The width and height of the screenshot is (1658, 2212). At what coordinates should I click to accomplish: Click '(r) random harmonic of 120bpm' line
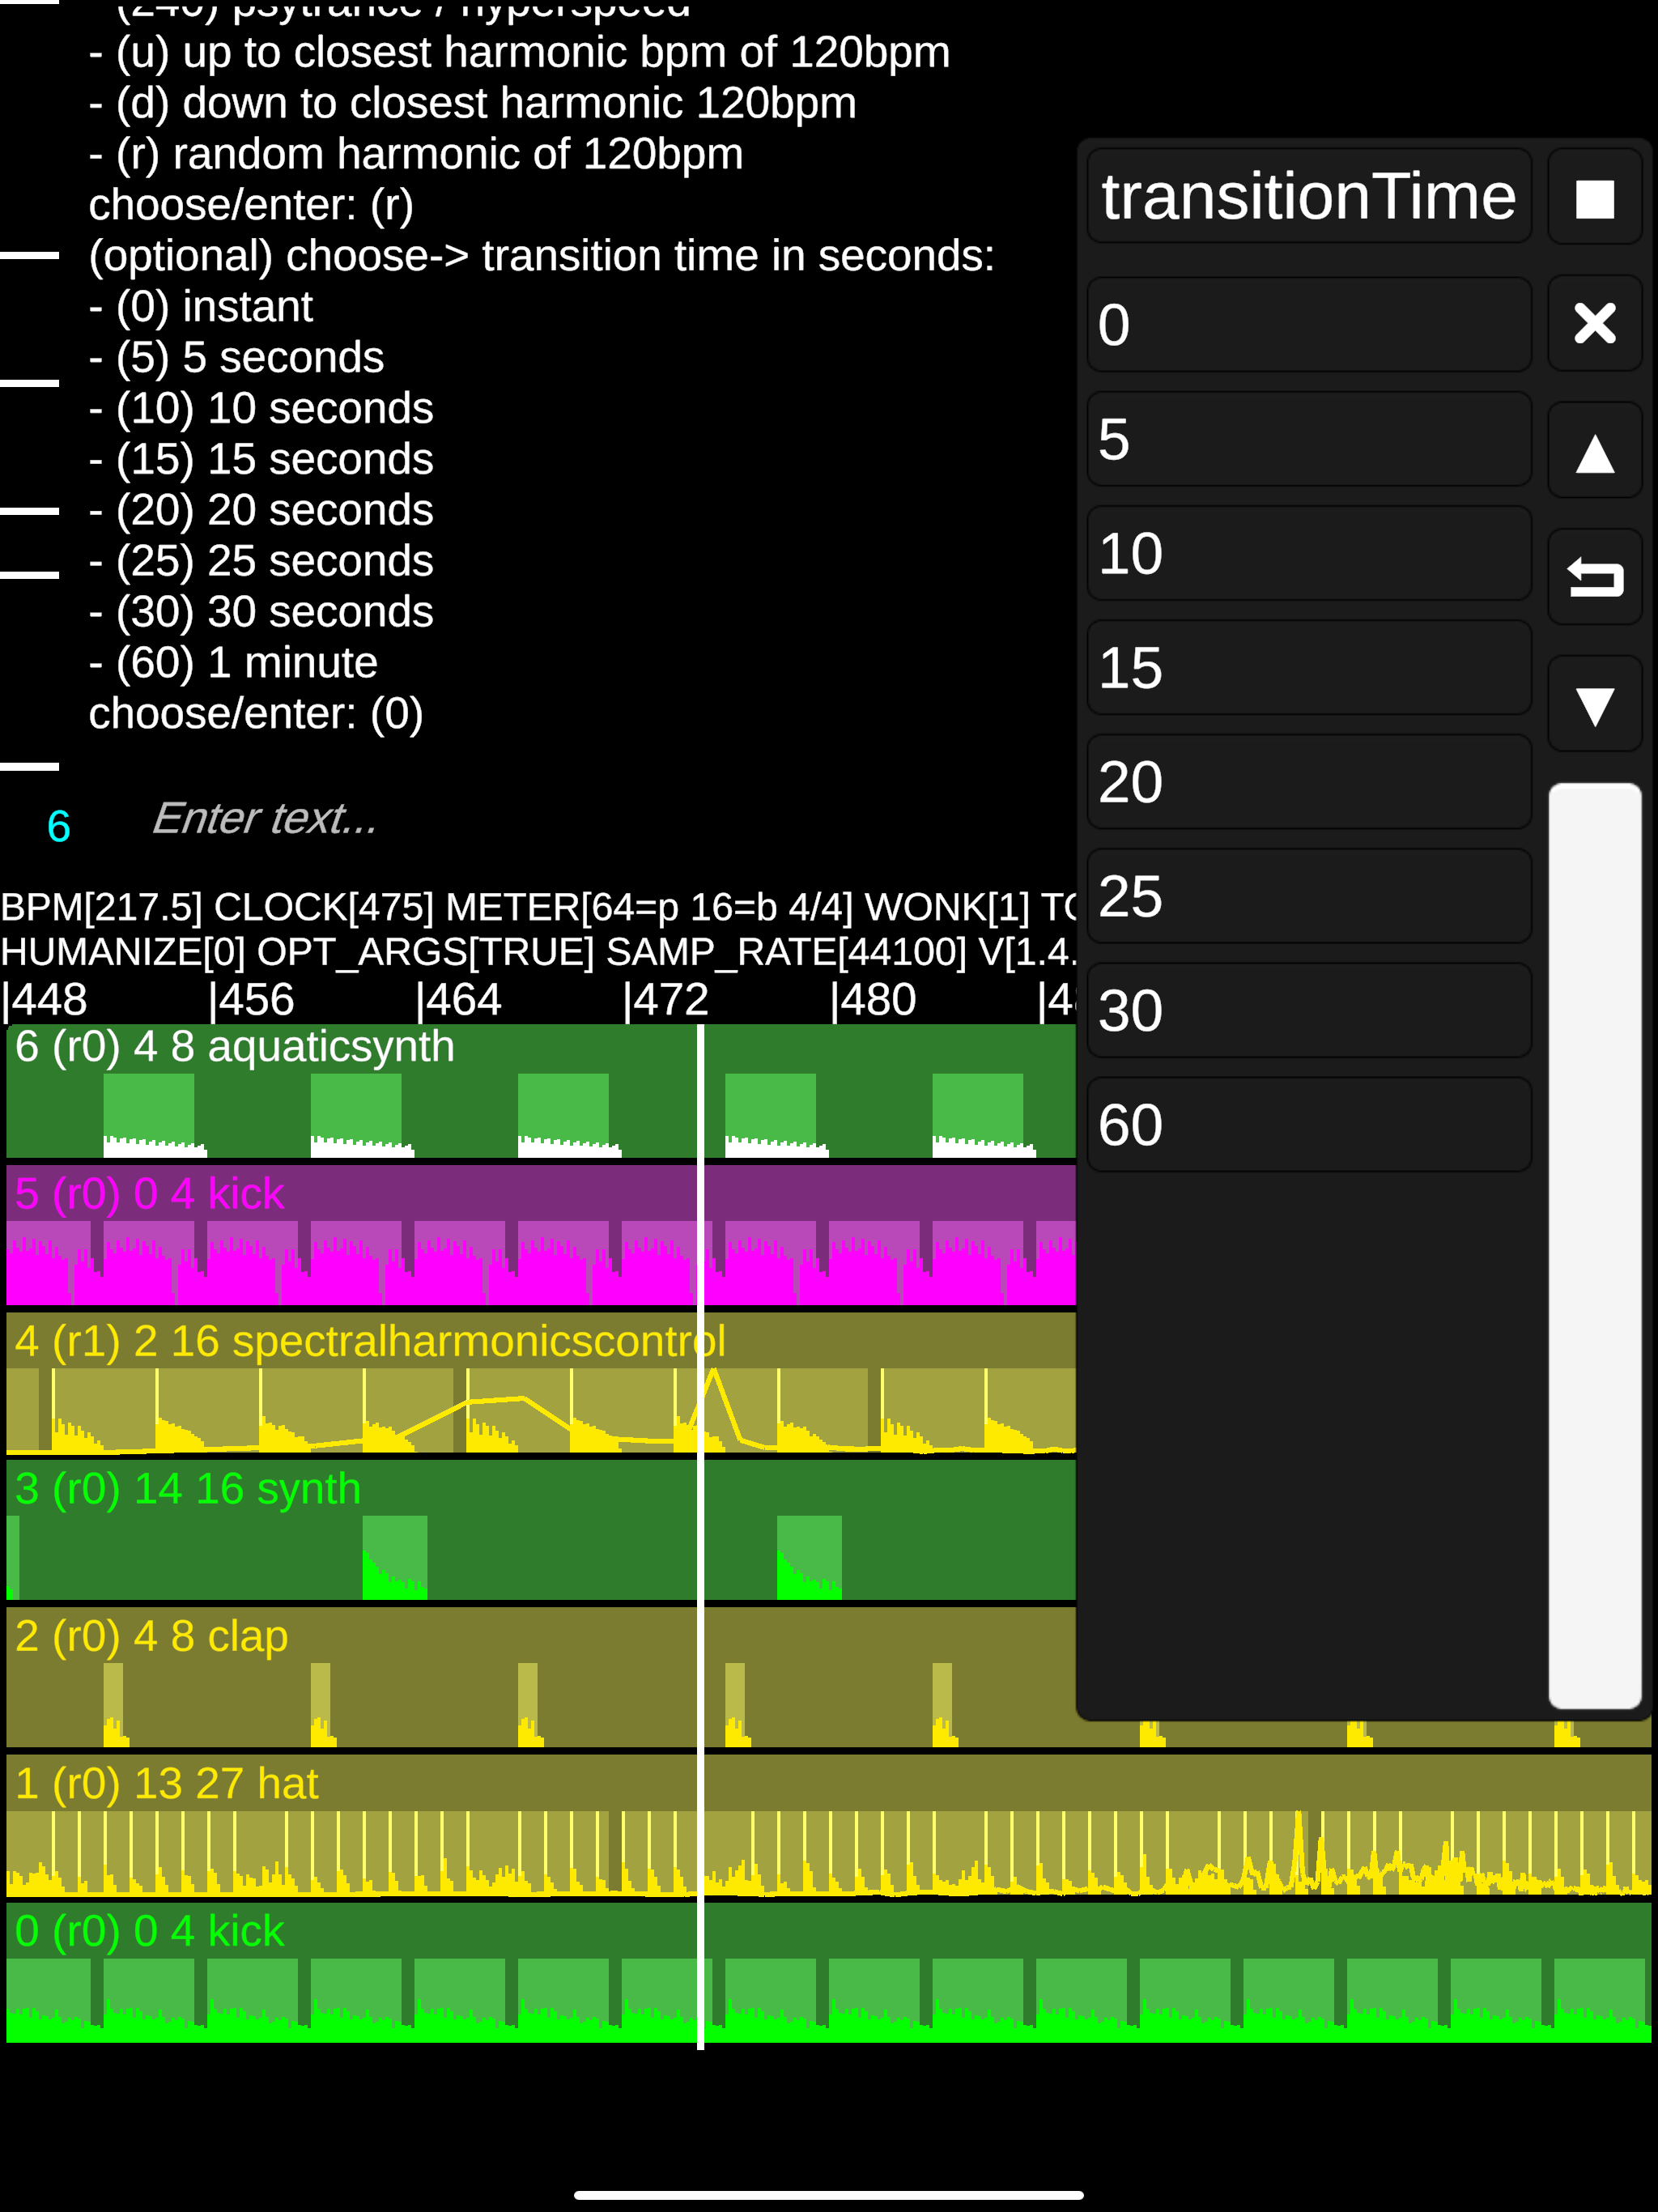point(416,154)
